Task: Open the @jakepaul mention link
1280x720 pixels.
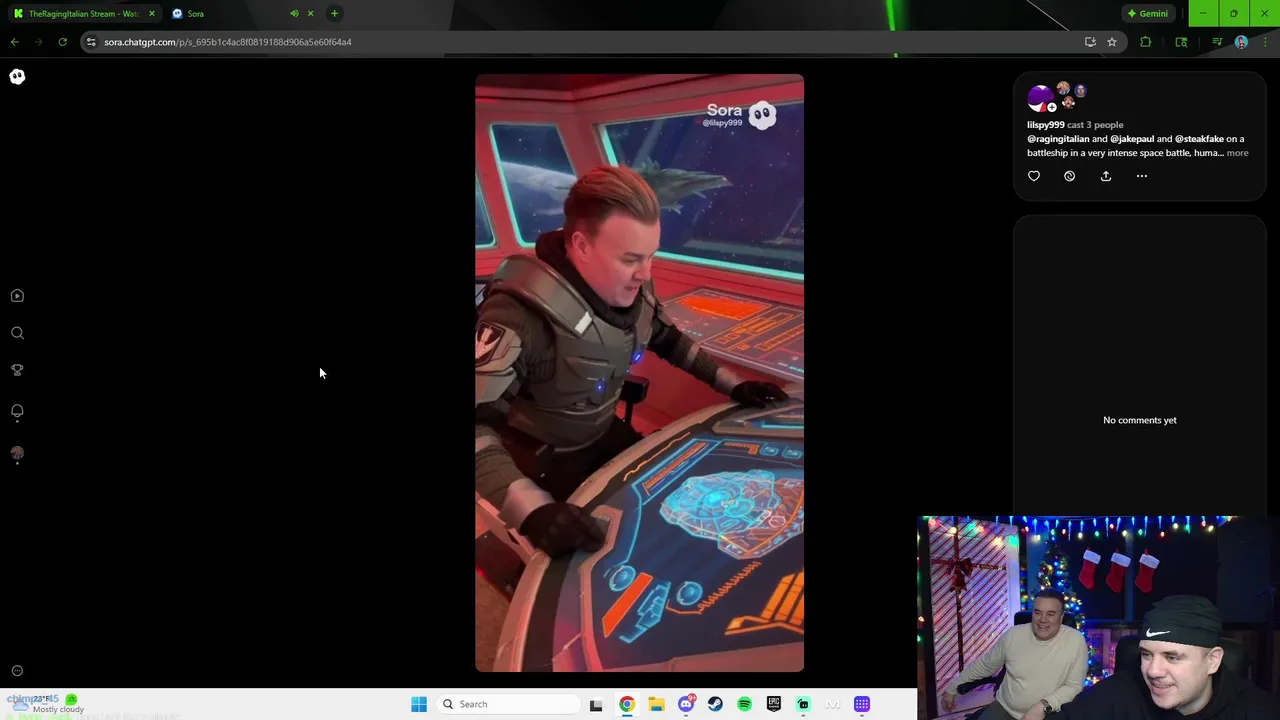Action: click(1132, 139)
